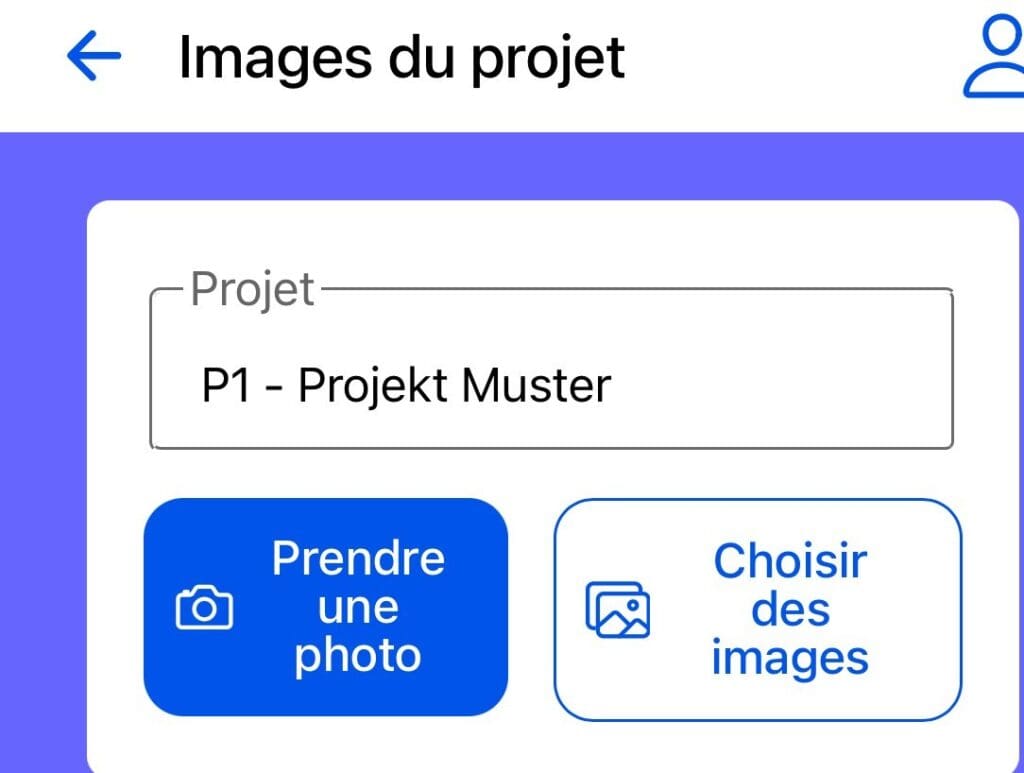The height and width of the screenshot is (773, 1024).
Task: Tap the gallery pictures icon
Action: point(618,610)
